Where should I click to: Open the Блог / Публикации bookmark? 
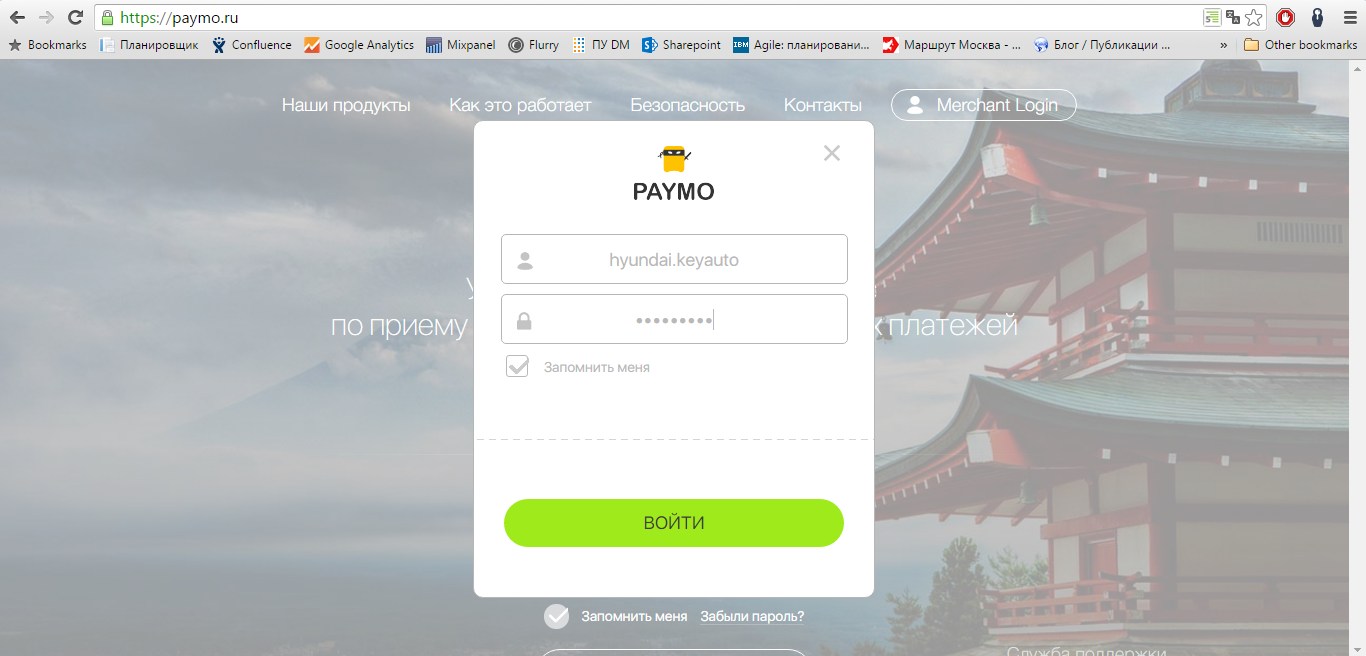tap(1102, 45)
